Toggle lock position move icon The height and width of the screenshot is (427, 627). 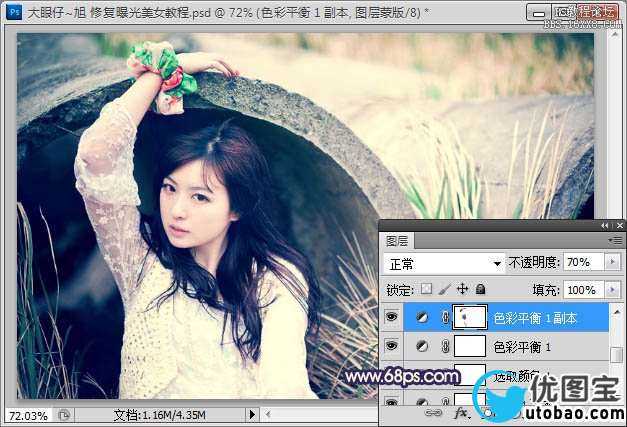pos(462,289)
